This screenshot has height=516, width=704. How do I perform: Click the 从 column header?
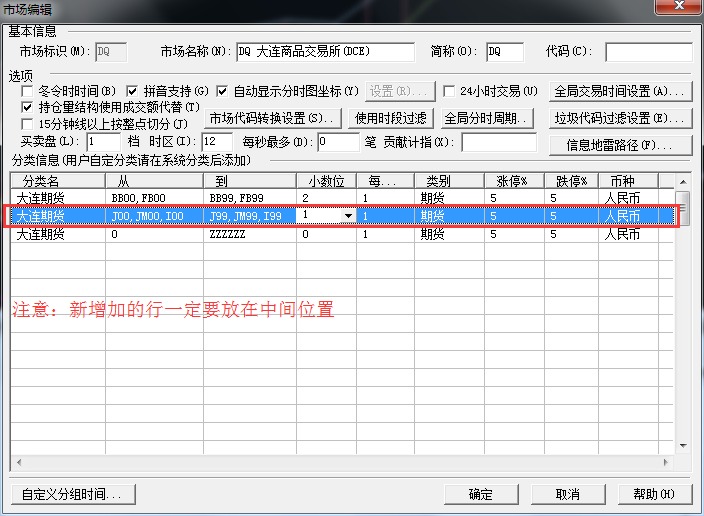coord(154,181)
